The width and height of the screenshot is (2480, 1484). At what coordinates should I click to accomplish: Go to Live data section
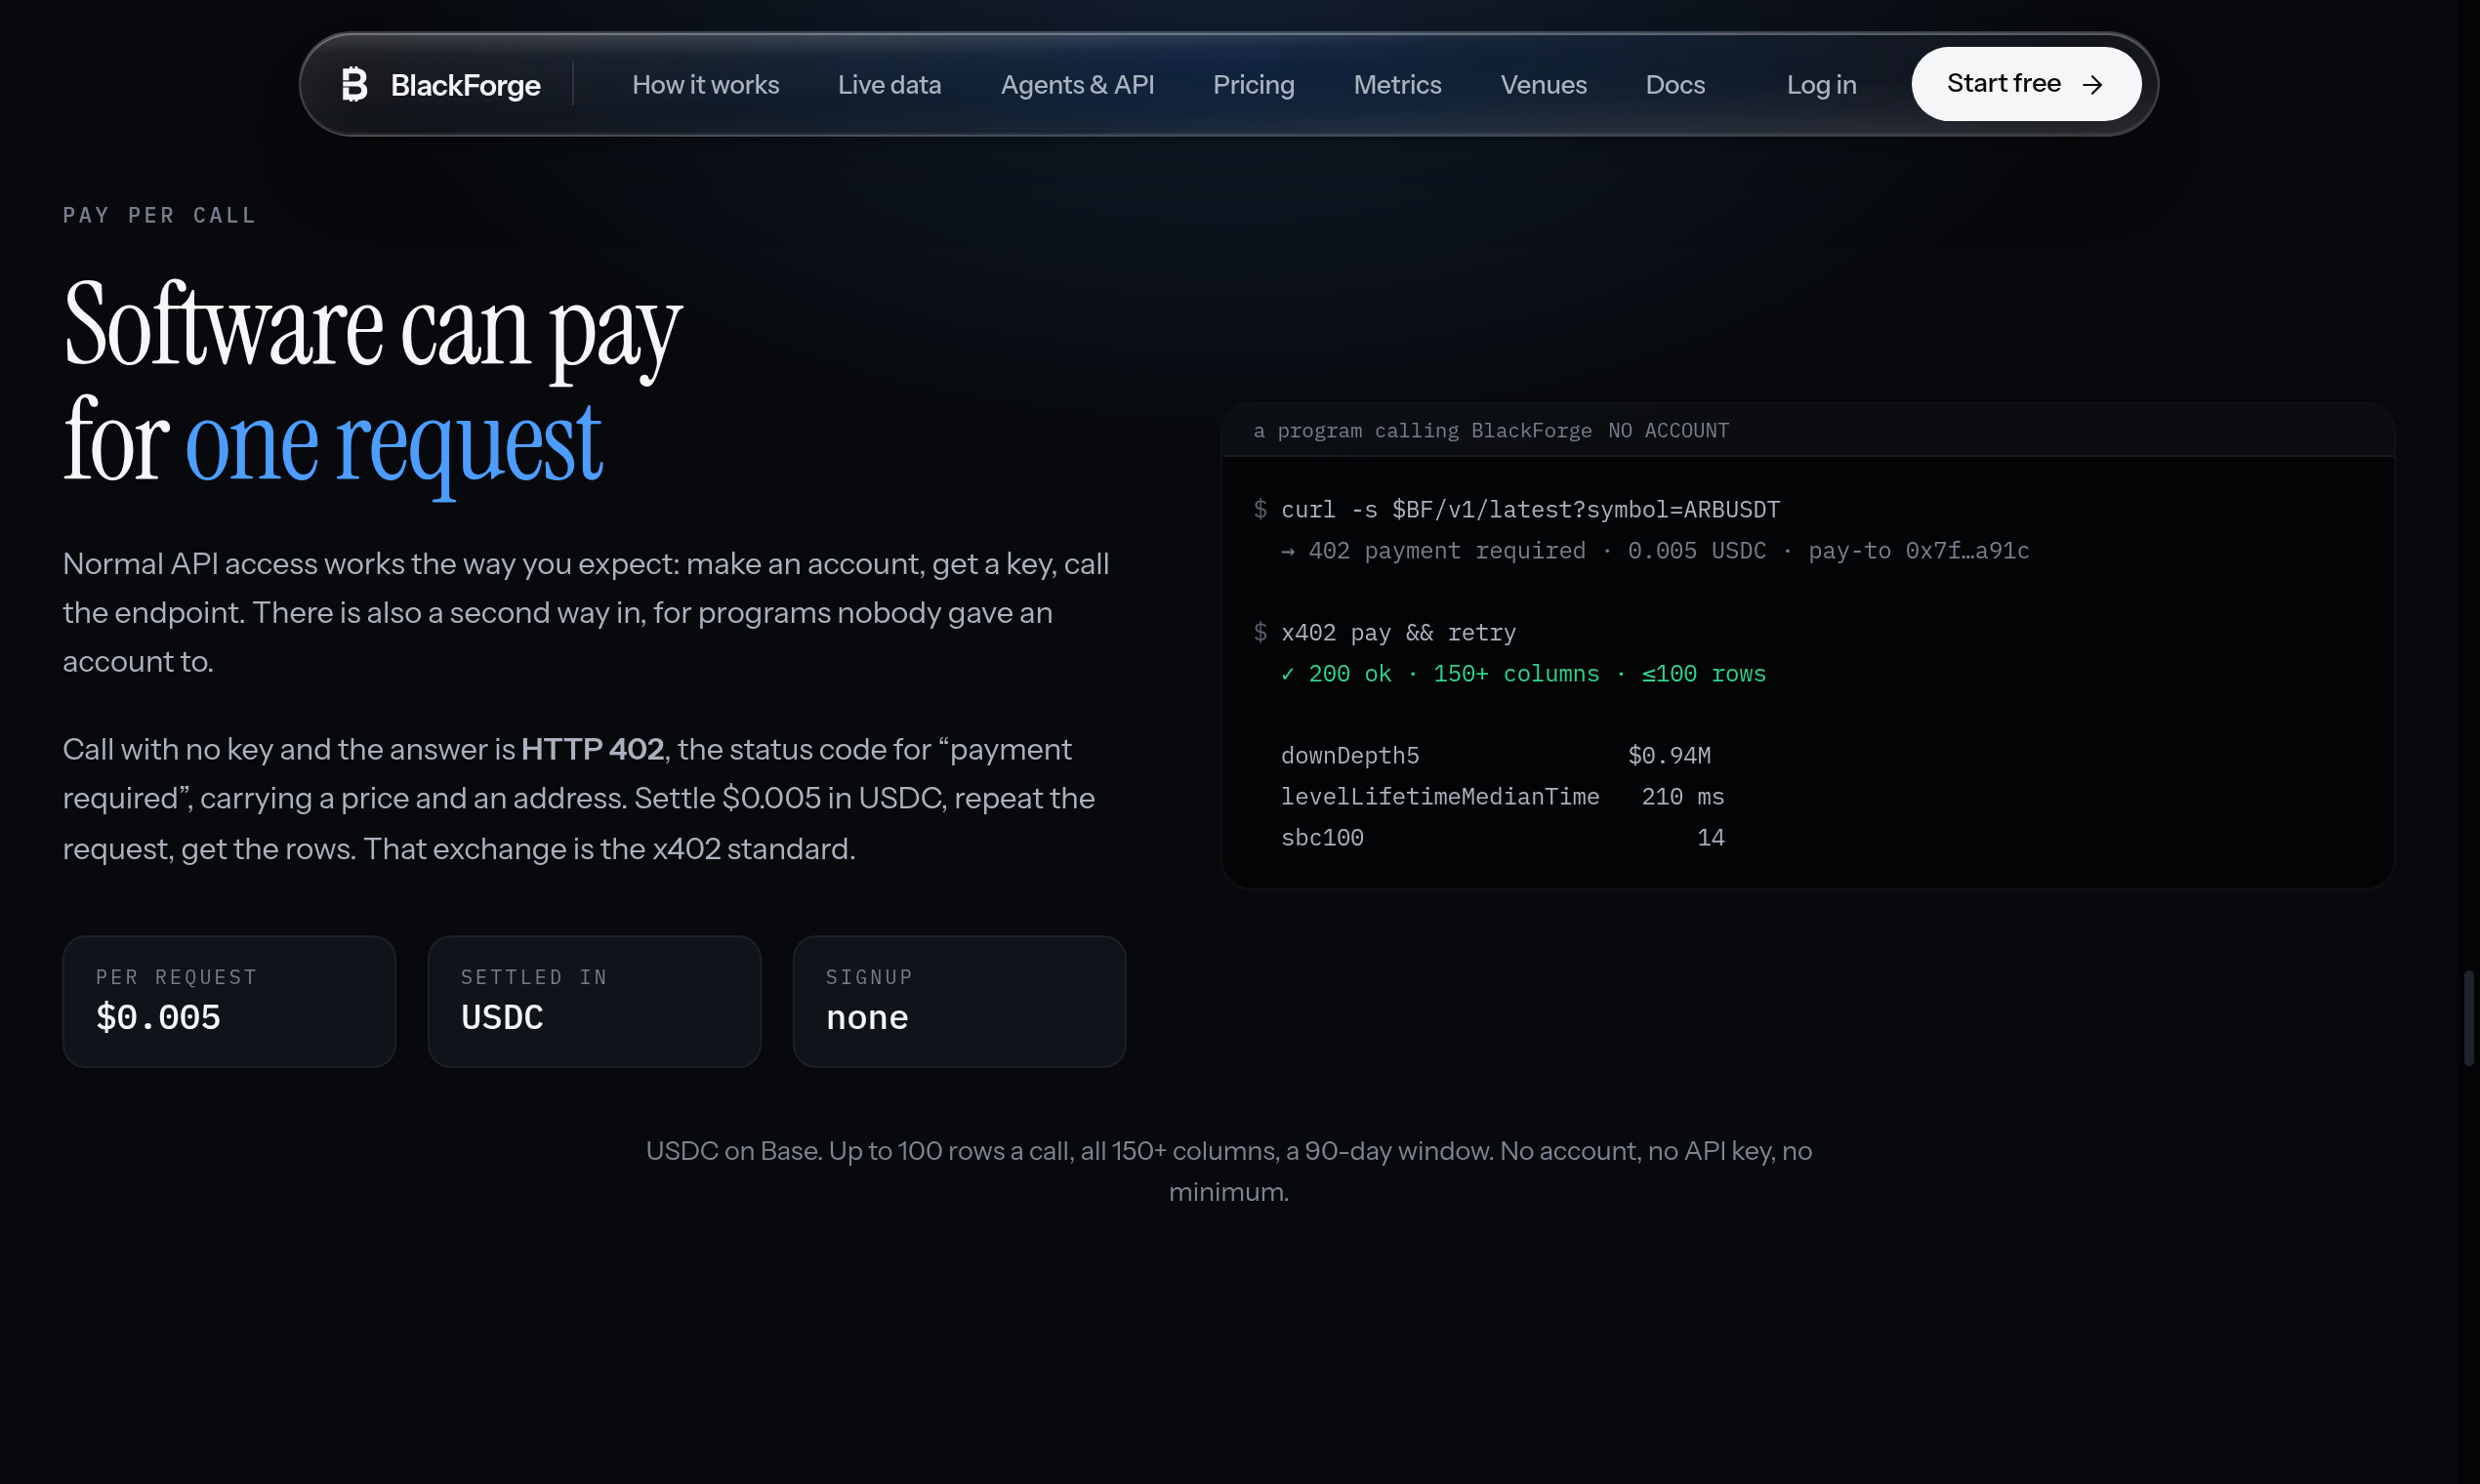point(889,85)
